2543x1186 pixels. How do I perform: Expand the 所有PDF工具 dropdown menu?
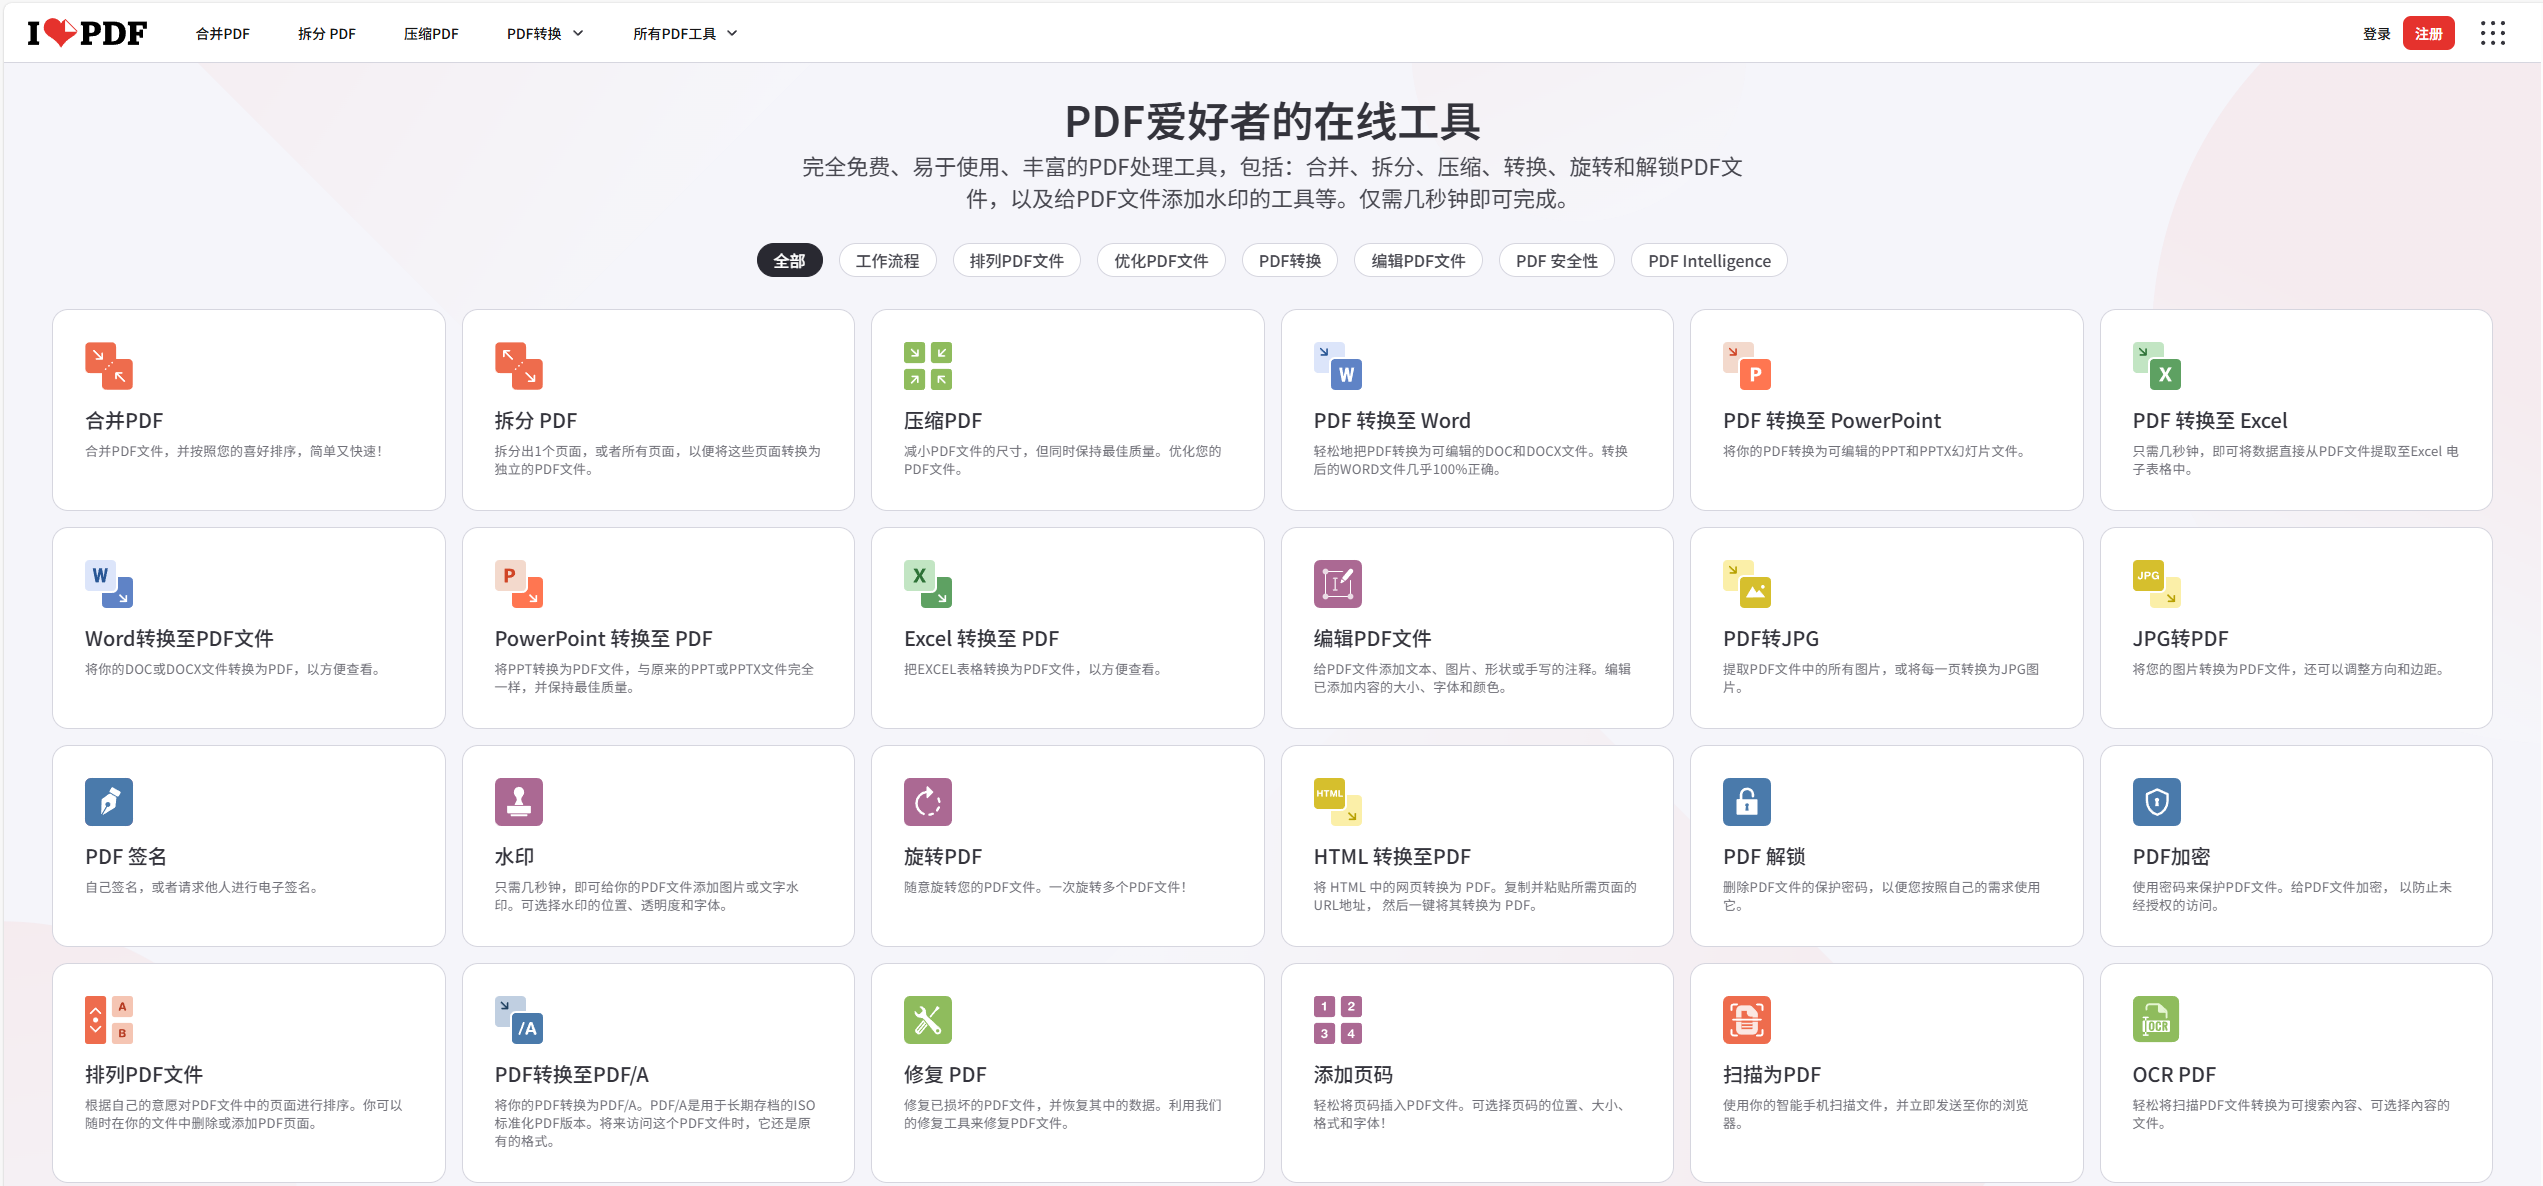point(685,34)
